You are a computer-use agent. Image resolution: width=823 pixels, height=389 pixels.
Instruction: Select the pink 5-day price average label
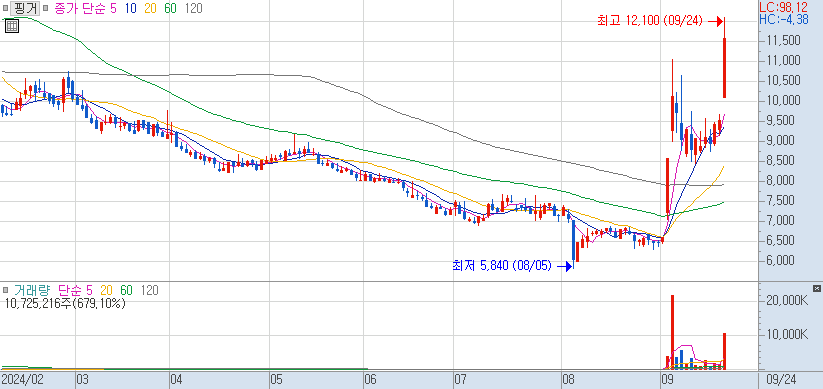[114, 8]
